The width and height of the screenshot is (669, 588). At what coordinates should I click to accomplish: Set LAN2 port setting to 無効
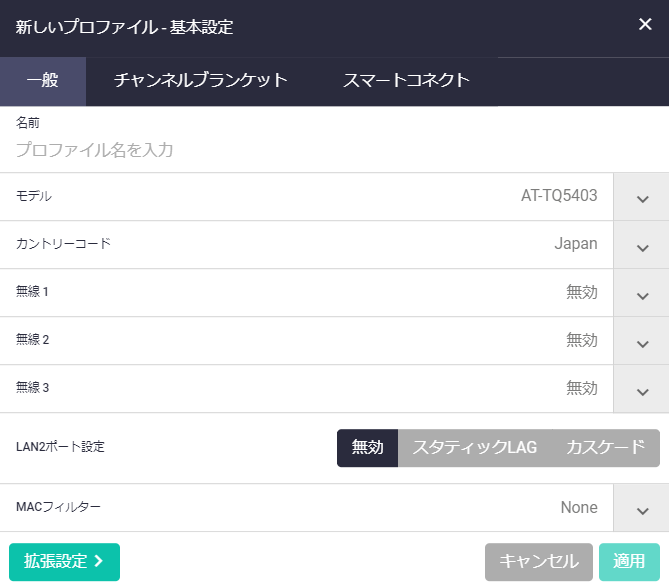tap(367, 448)
